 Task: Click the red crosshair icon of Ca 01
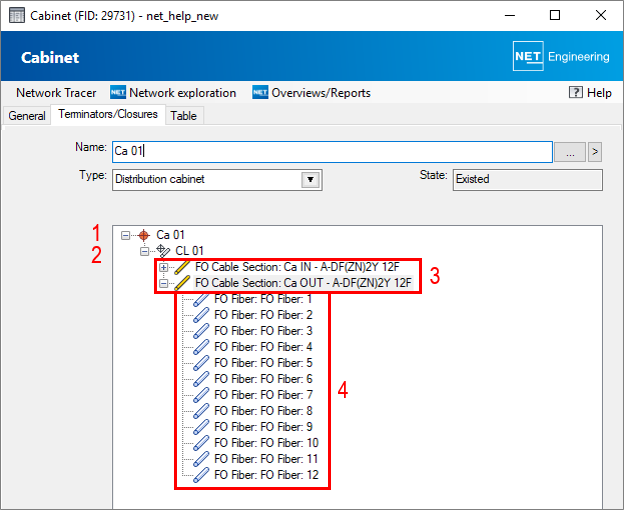[144, 236]
